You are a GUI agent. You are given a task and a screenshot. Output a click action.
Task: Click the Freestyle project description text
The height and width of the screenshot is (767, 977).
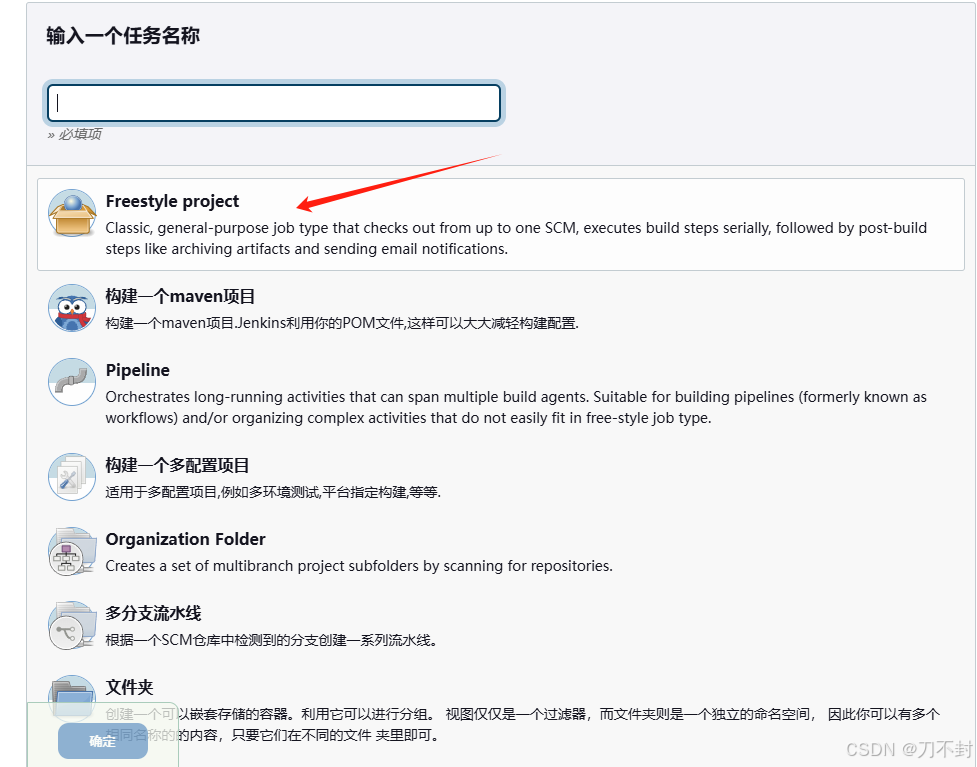pos(516,238)
